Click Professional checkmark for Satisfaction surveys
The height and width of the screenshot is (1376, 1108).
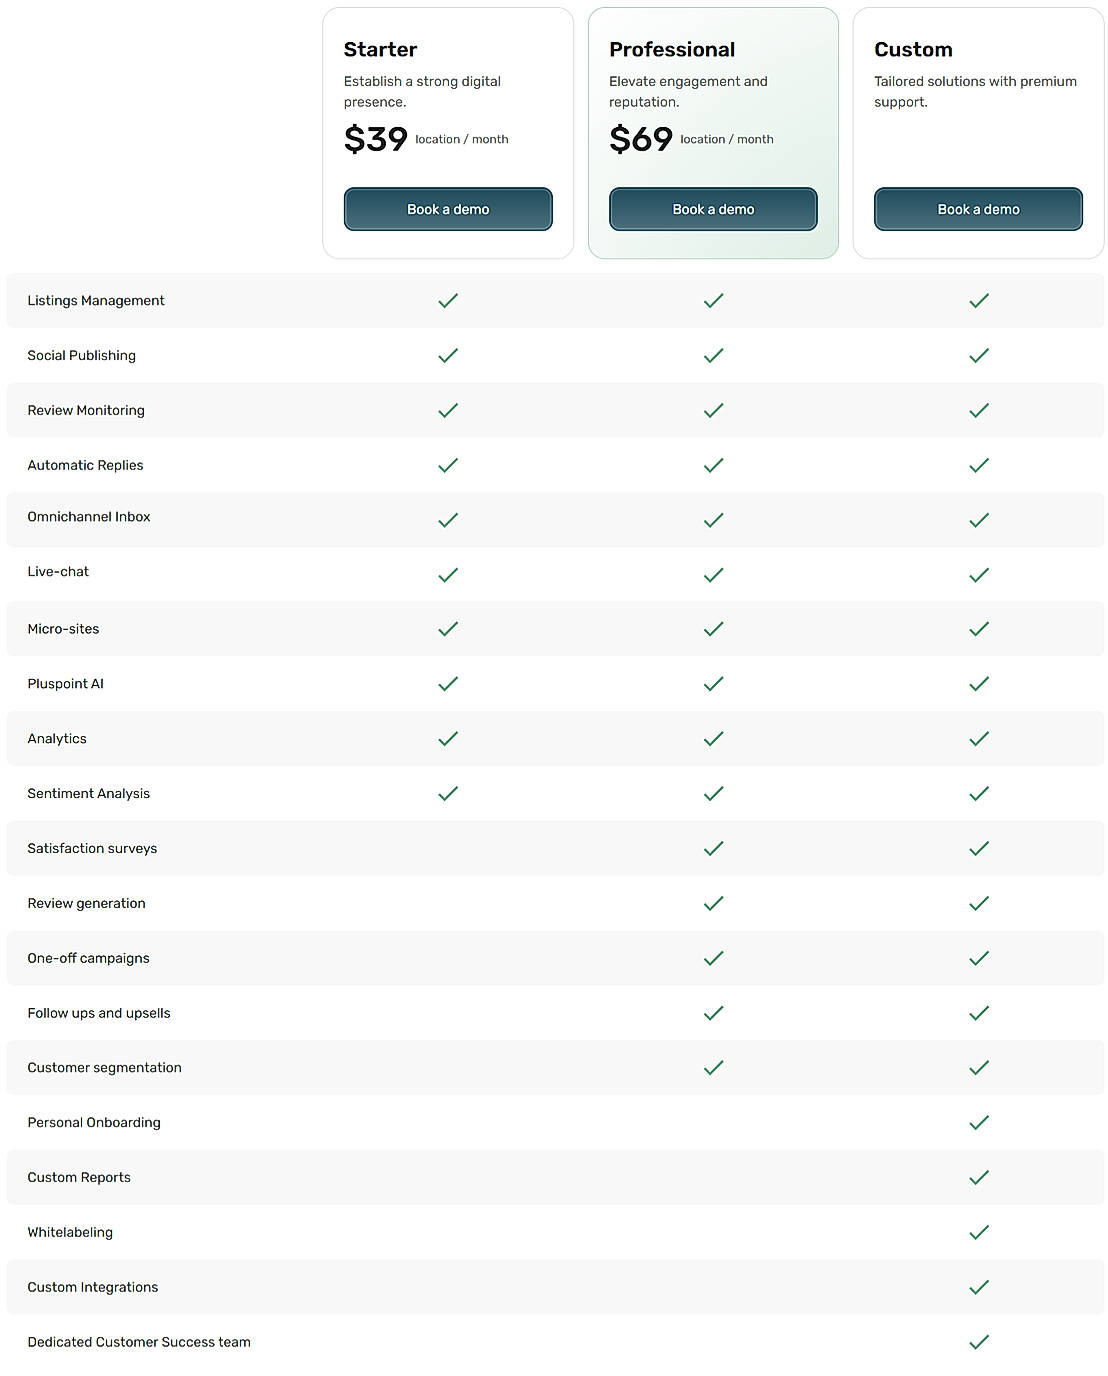point(713,848)
